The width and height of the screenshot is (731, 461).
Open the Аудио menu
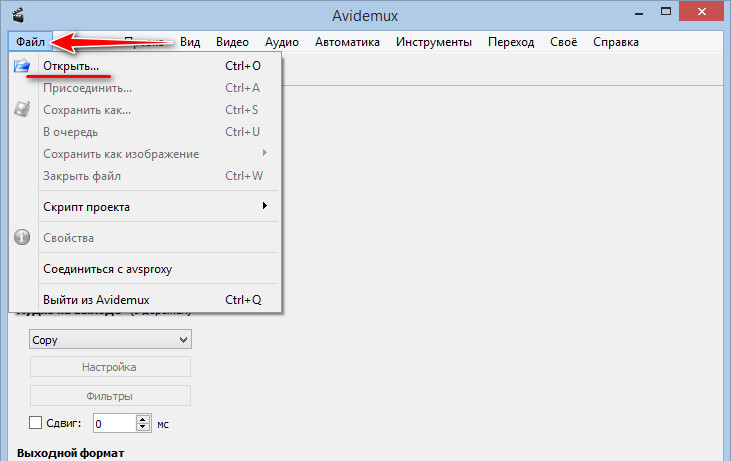(x=282, y=42)
